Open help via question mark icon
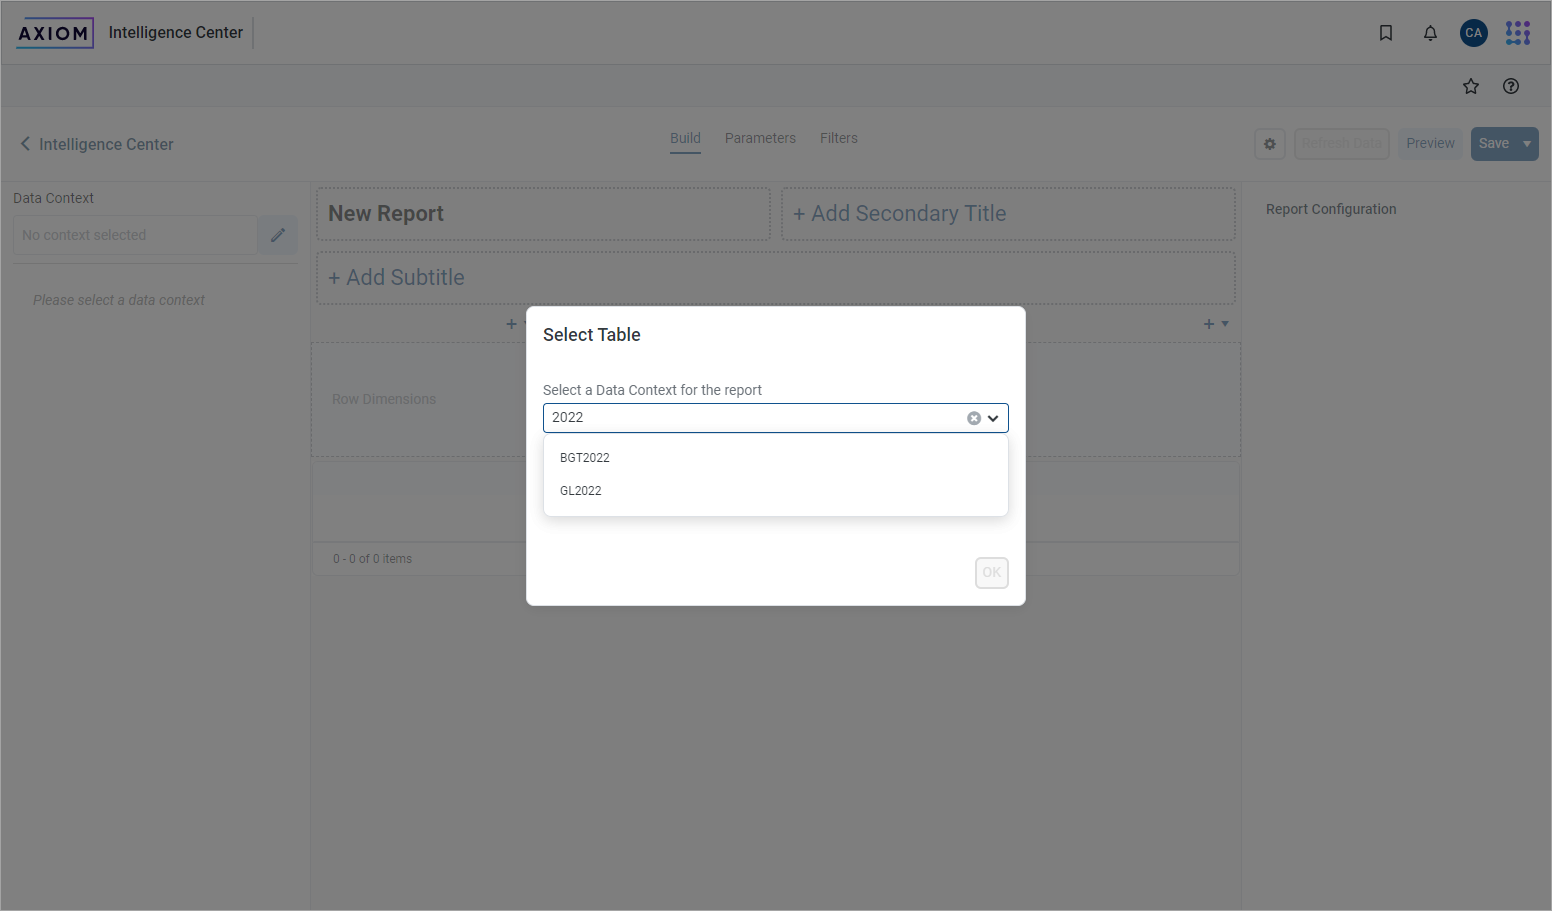1552x911 pixels. [1510, 86]
